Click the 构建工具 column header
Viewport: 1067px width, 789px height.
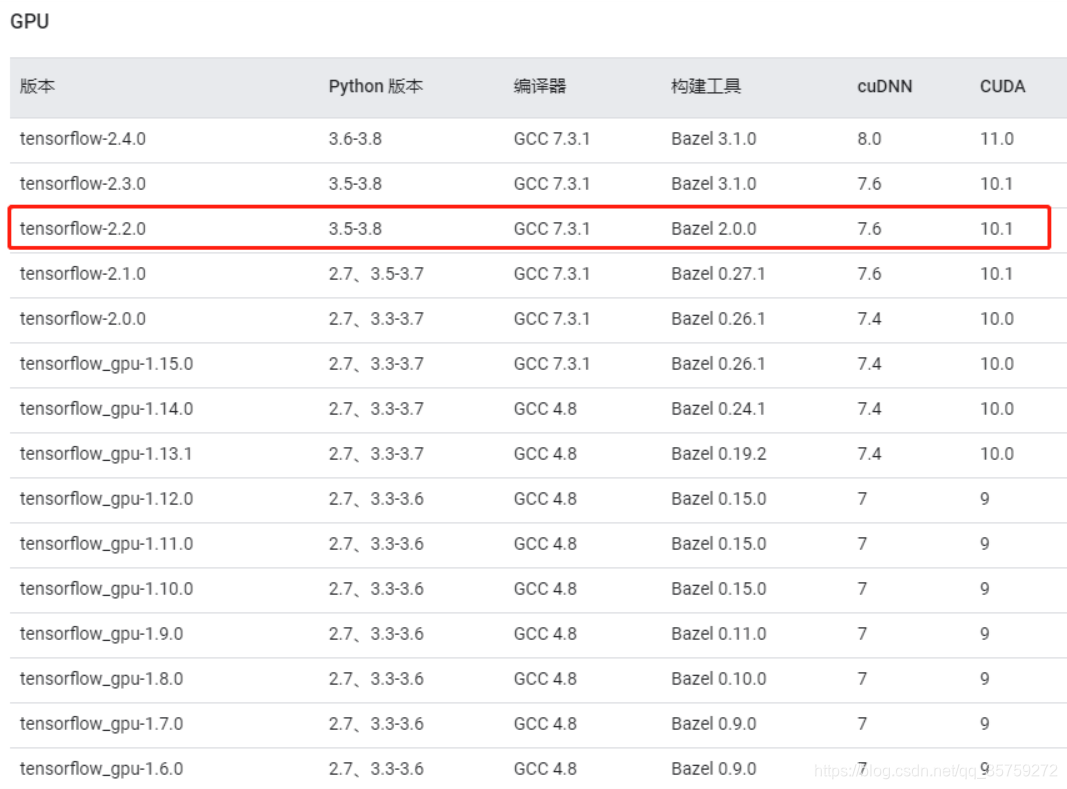click(x=706, y=86)
